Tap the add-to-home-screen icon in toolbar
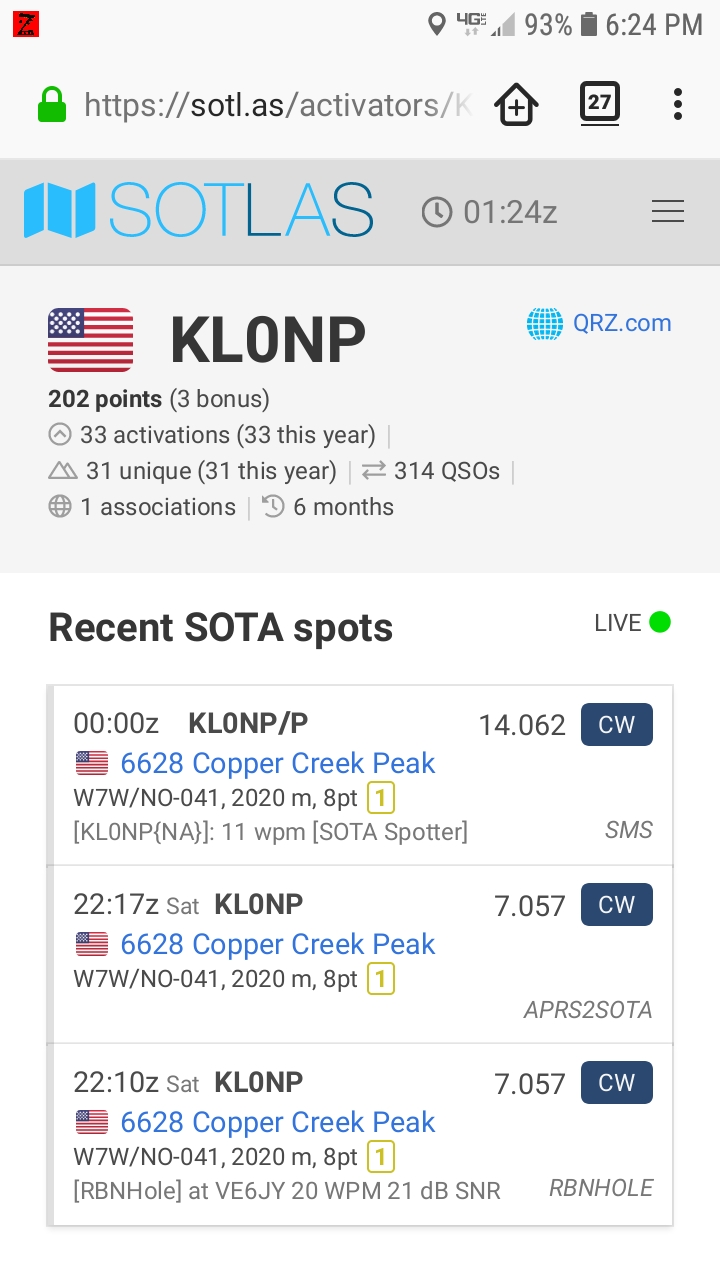The height and width of the screenshot is (1280, 720). point(516,104)
